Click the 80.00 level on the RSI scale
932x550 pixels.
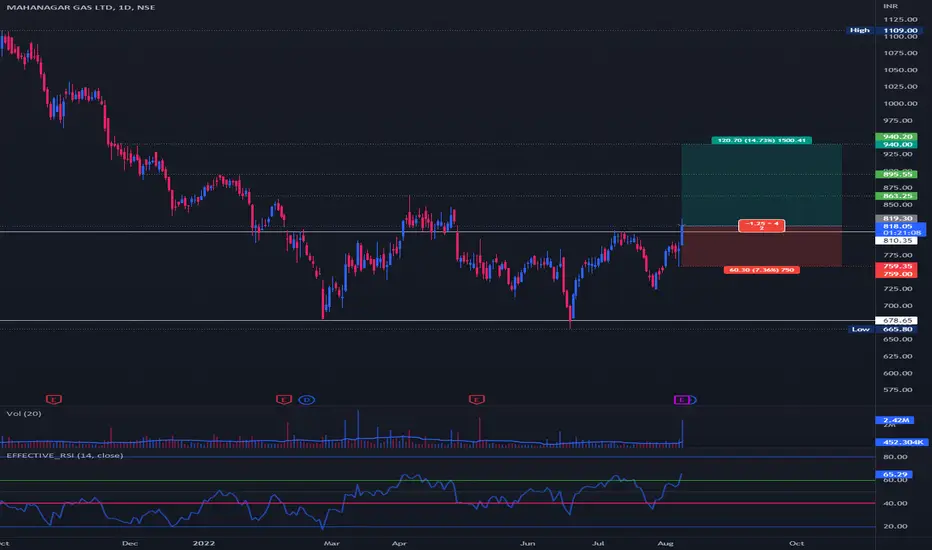point(895,457)
